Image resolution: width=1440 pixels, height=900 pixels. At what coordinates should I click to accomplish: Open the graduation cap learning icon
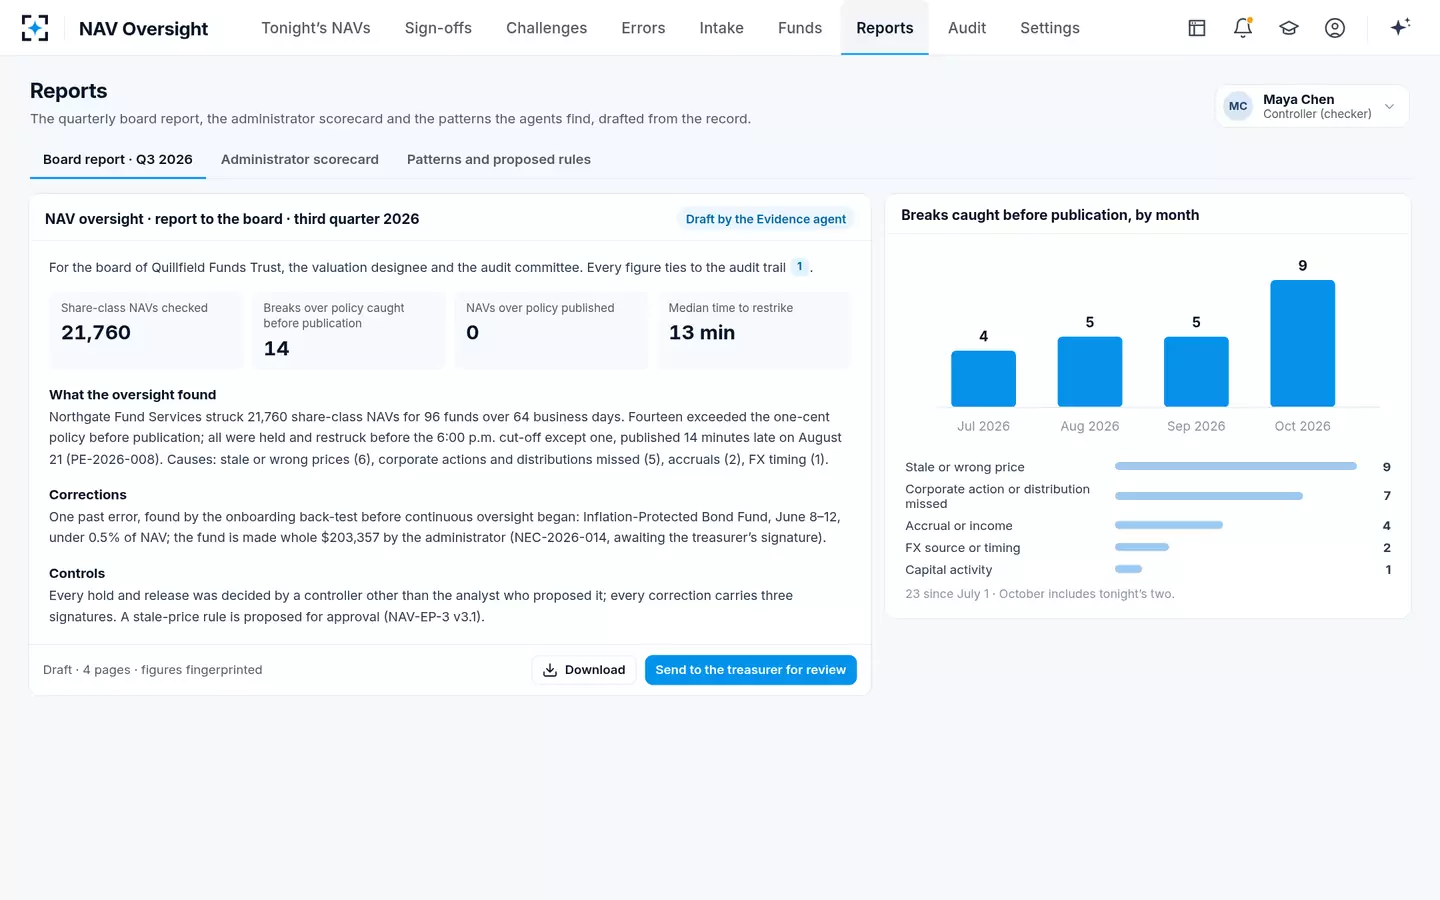1289,28
